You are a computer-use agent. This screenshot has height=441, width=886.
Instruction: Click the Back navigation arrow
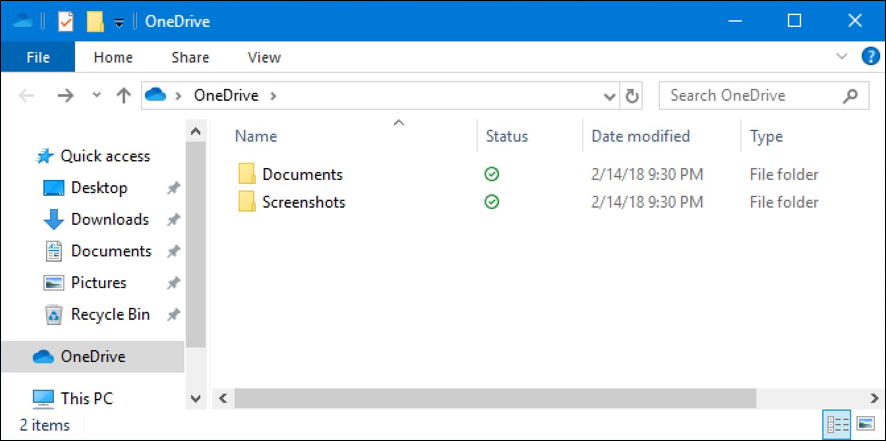click(x=27, y=96)
